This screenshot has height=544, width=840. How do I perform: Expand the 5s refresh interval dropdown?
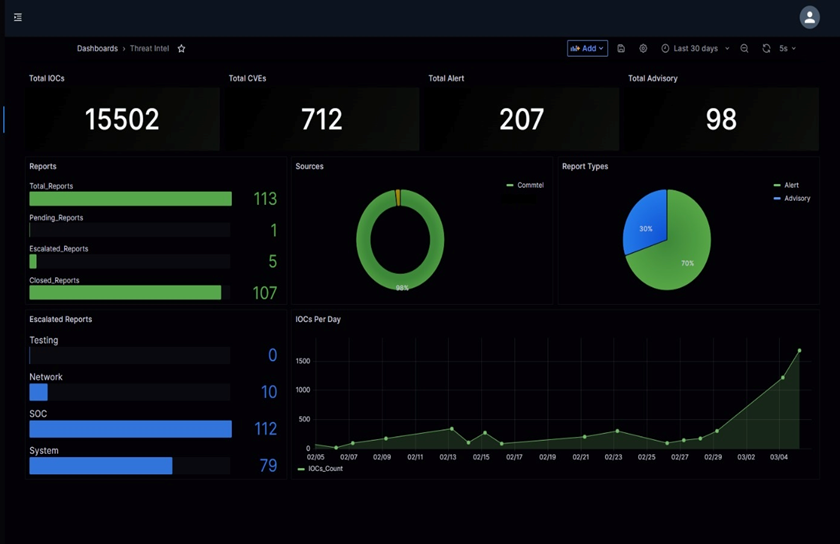coord(788,48)
